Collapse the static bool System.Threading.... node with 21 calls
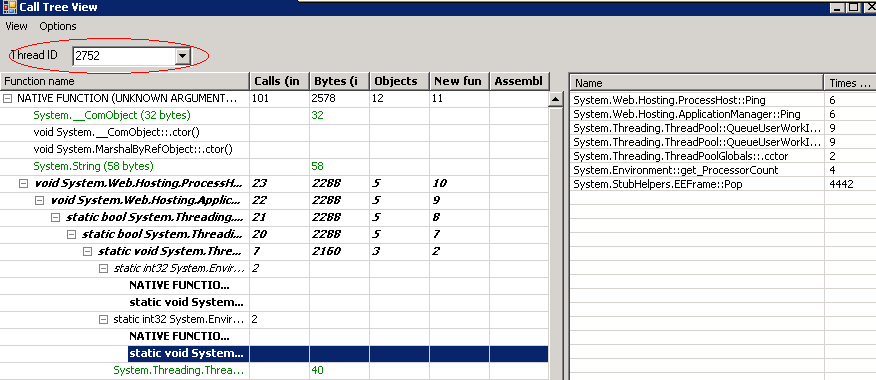Viewport: 876px width, 380px height. tap(55, 217)
